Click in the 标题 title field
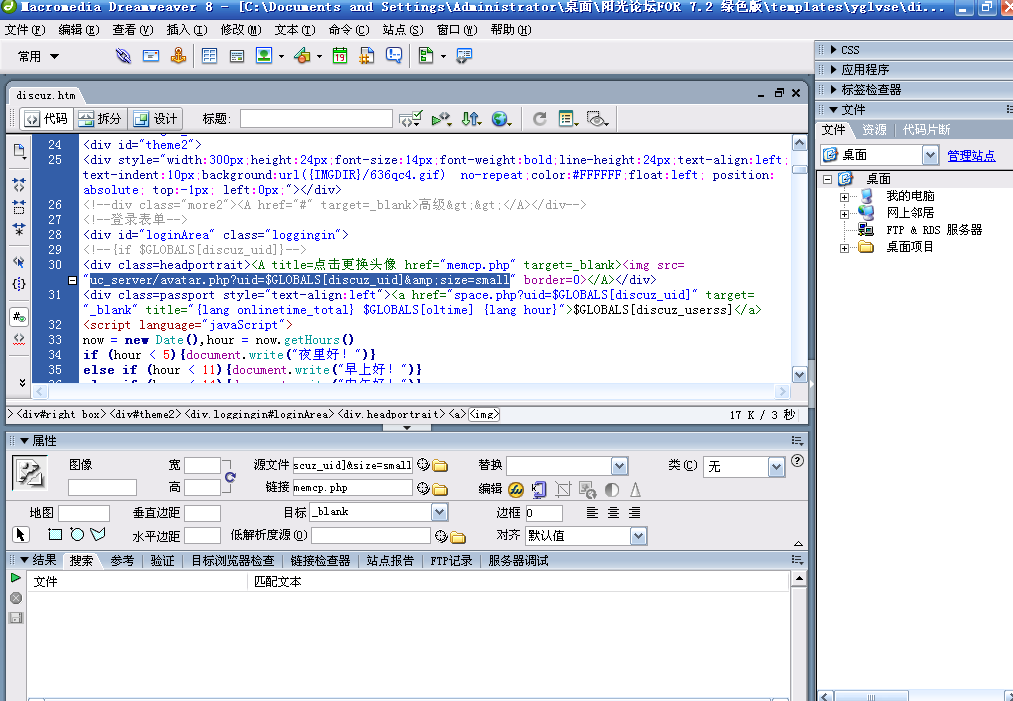The image size is (1013, 701). tap(316, 119)
